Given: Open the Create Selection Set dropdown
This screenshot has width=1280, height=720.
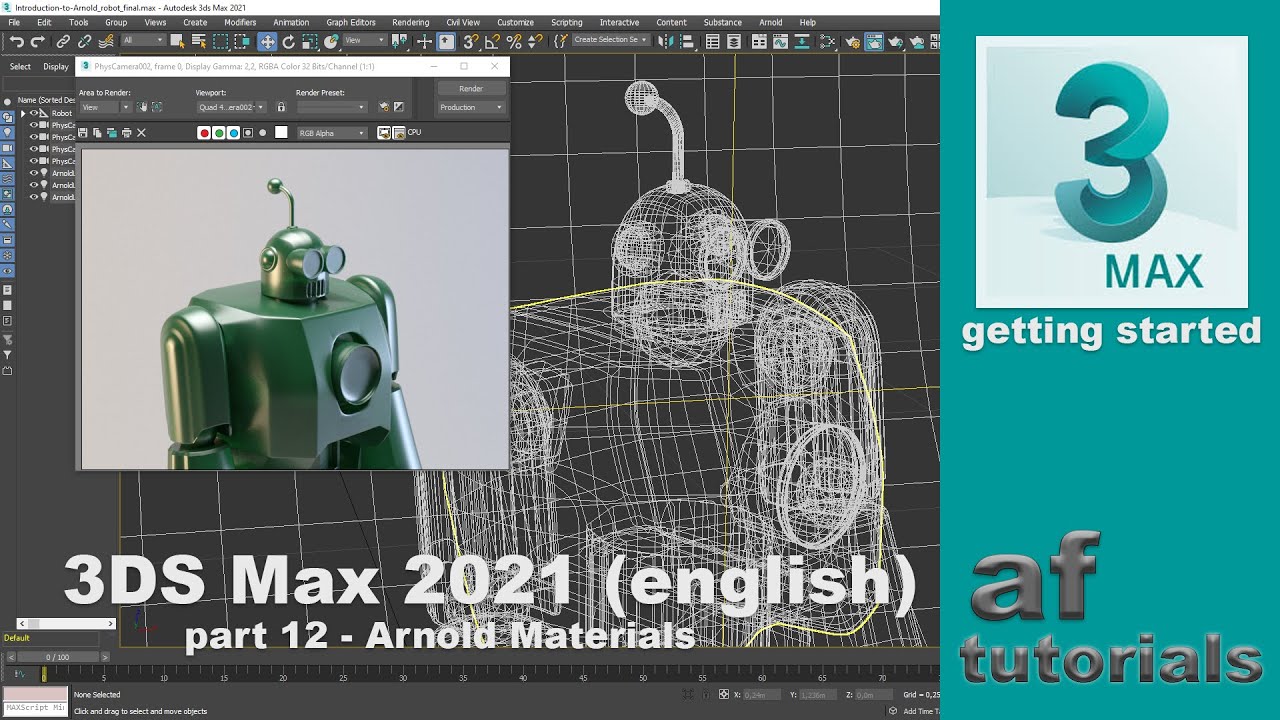Looking at the screenshot, I should point(611,41).
